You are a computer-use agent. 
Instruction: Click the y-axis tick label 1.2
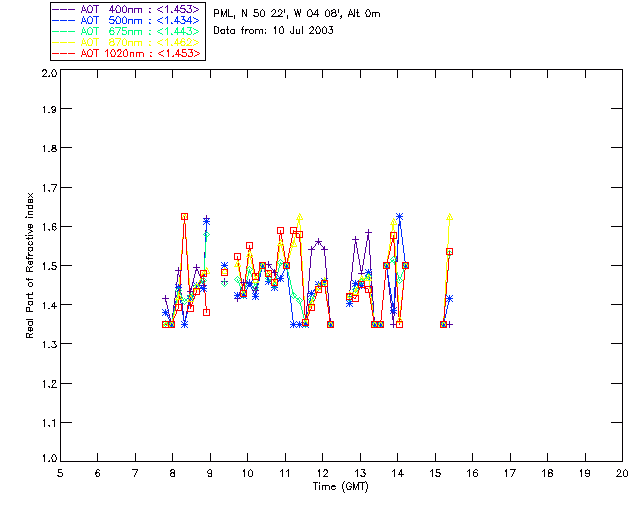[49, 384]
